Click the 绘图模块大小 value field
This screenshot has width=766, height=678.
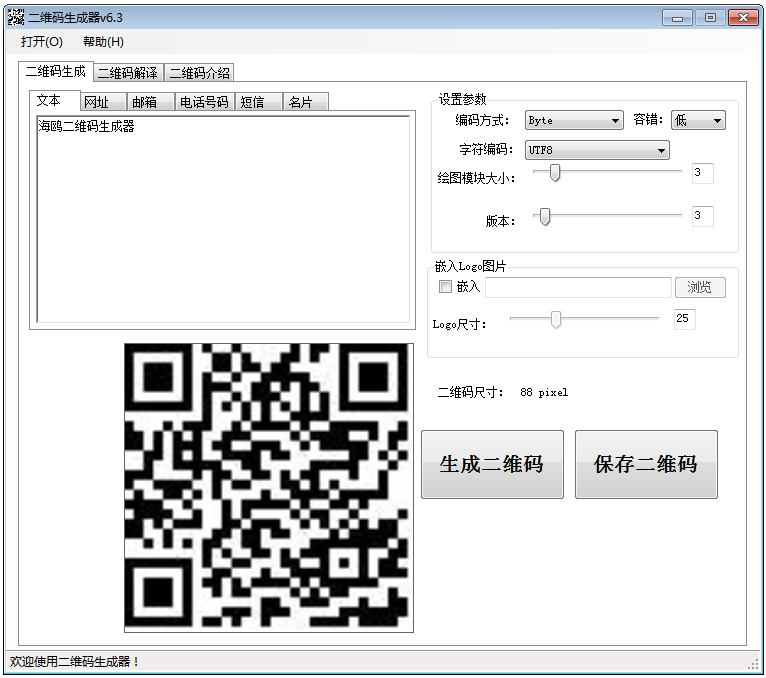coord(702,173)
